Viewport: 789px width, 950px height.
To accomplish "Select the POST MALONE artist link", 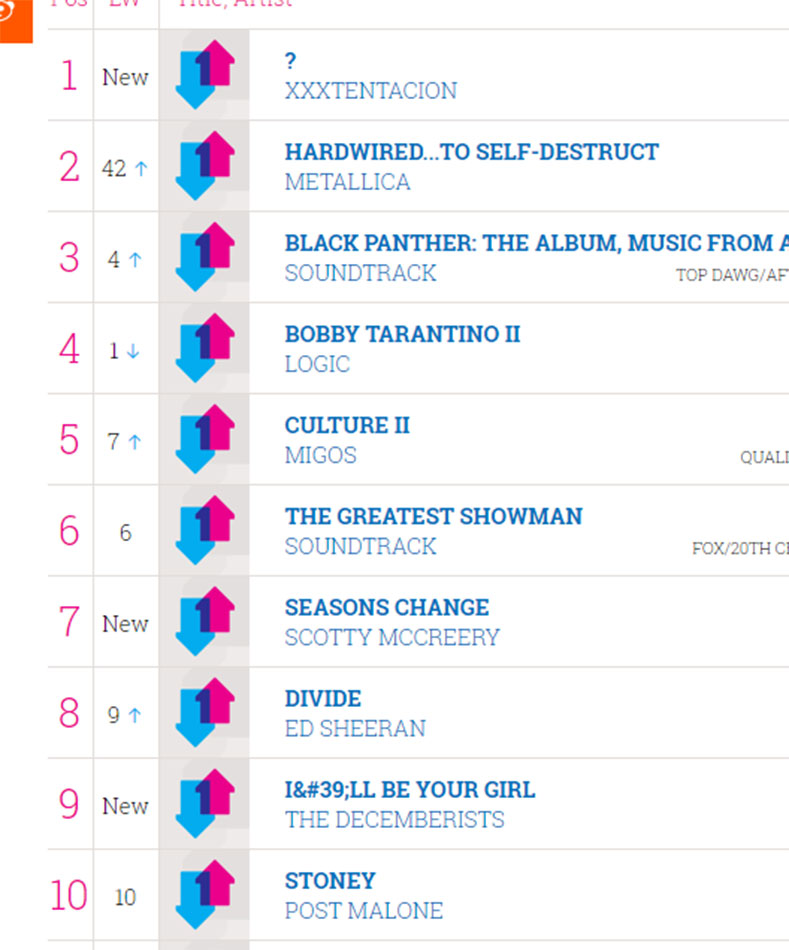I will (x=364, y=911).
